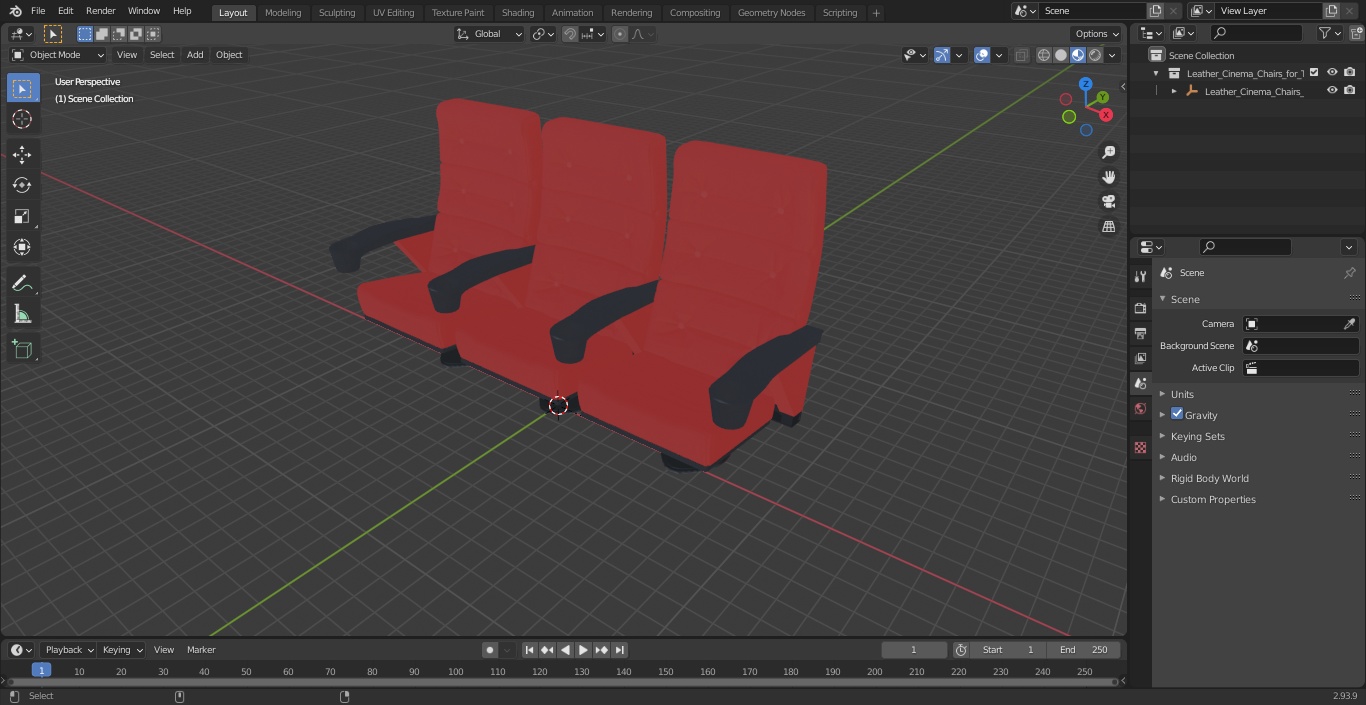
Task: Open the Texture properties tab
Action: click(x=1140, y=447)
